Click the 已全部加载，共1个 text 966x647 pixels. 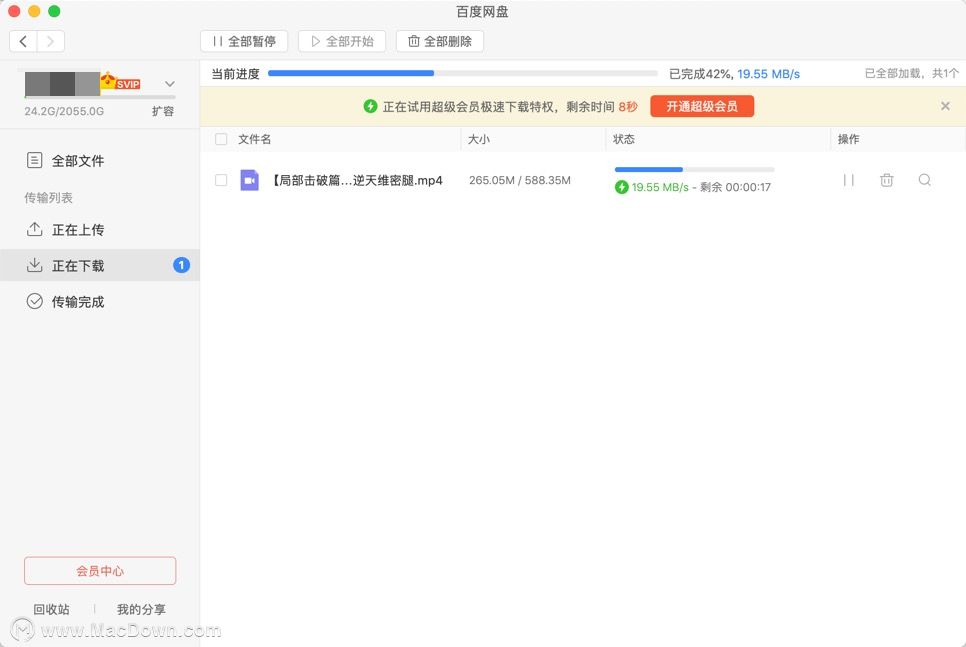[912, 73]
